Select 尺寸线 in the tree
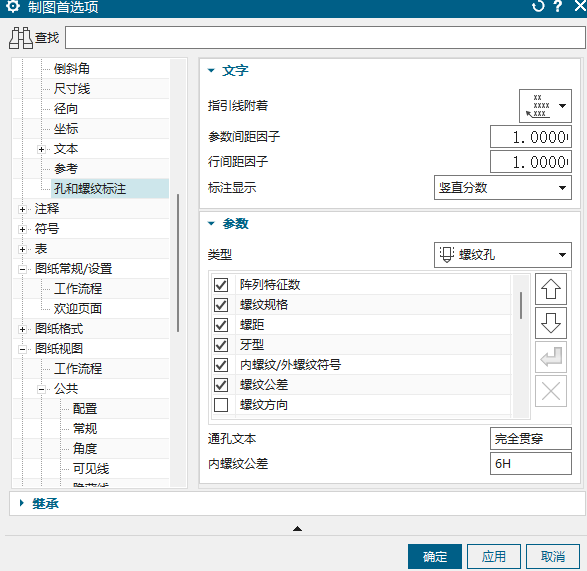 (72, 89)
